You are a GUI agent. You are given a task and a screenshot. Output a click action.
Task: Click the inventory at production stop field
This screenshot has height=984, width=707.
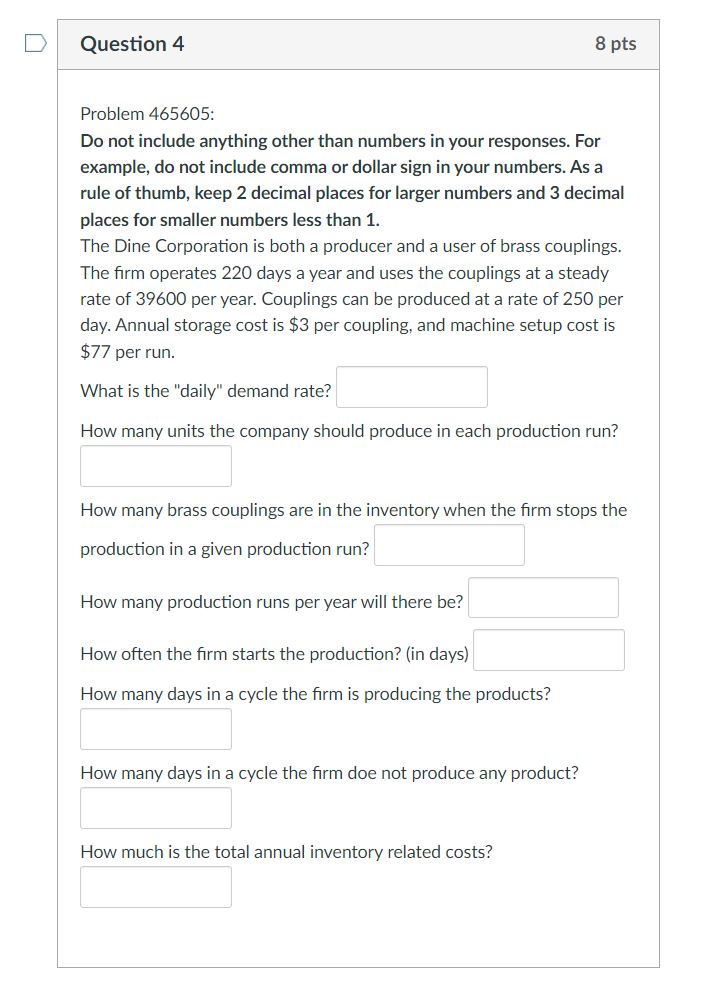pyautogui.click(x=448, y=543)
